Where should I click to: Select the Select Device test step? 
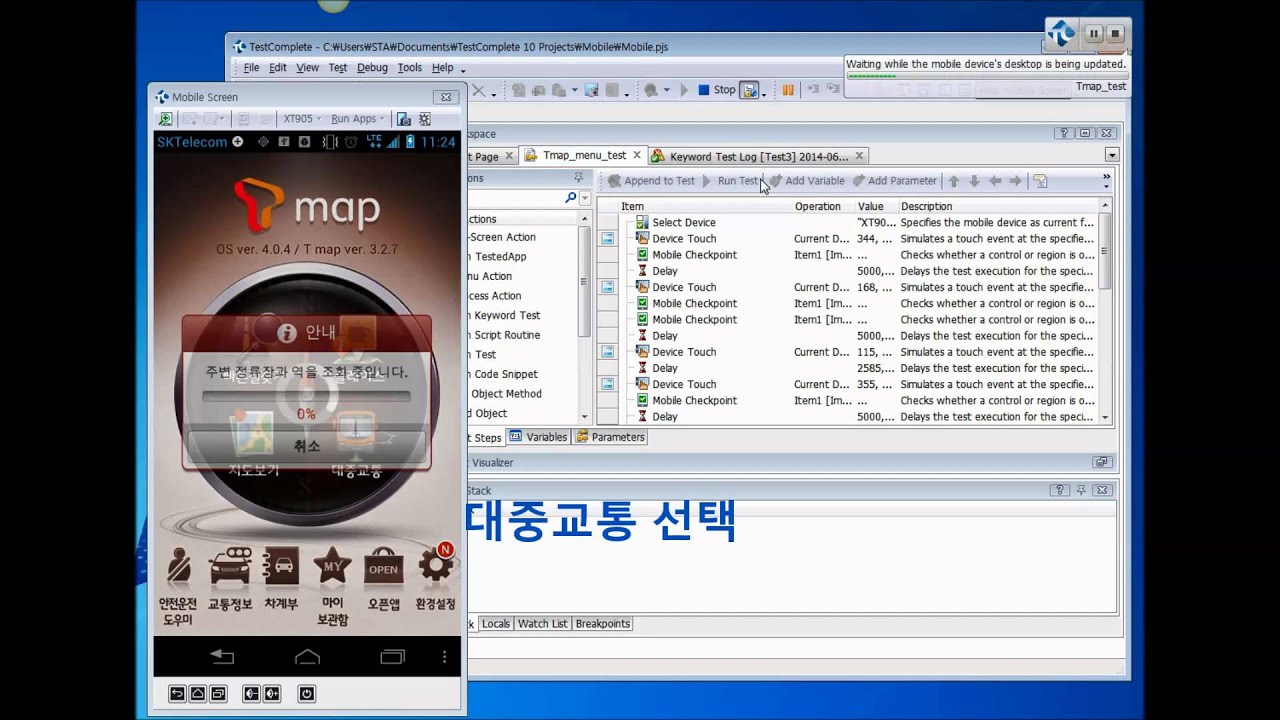(684, 222)
